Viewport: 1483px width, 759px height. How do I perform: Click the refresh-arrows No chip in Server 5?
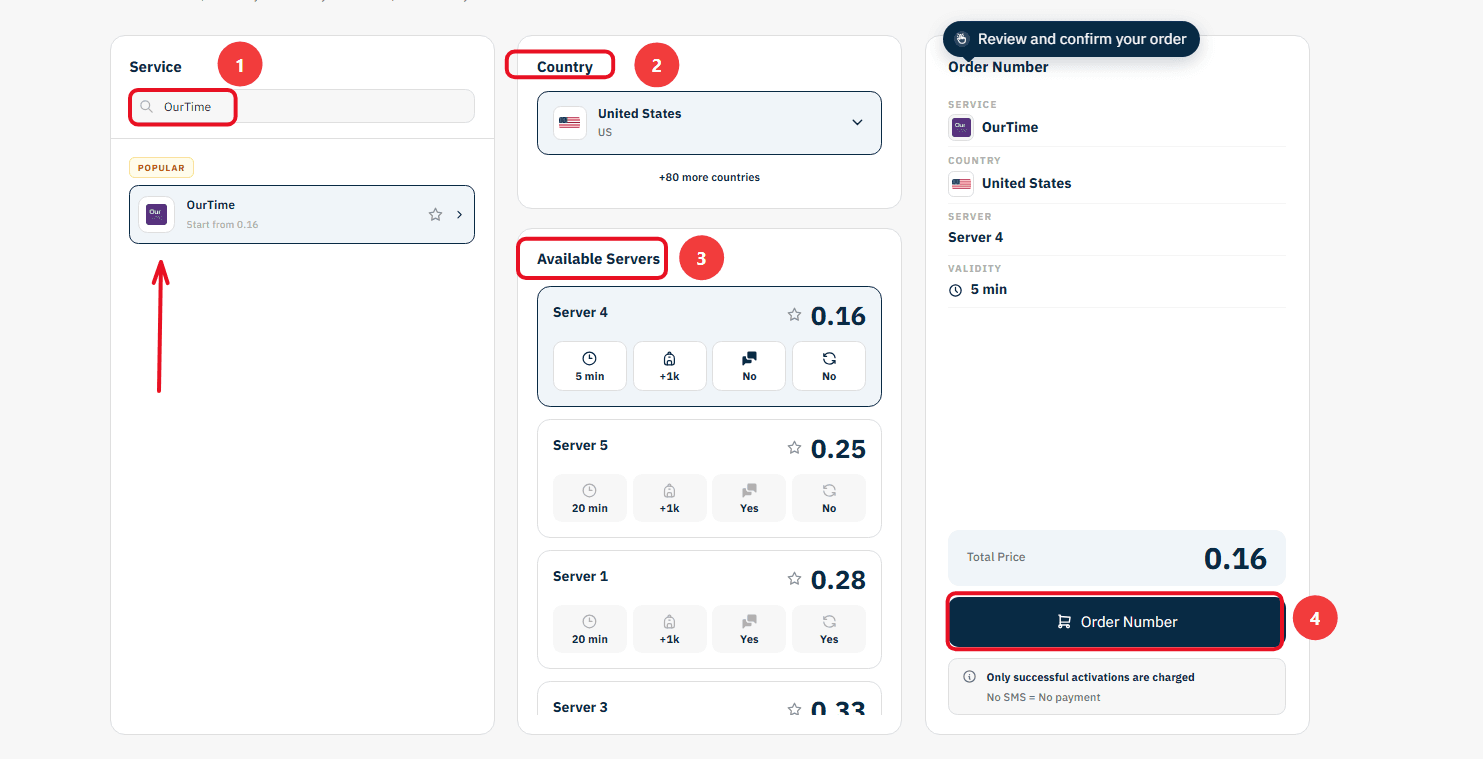click(x=829, y=498)
